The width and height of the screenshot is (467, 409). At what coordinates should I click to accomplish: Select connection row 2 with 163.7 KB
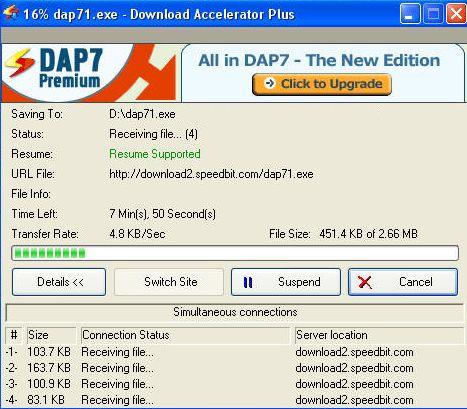click(x=233, y=368)
